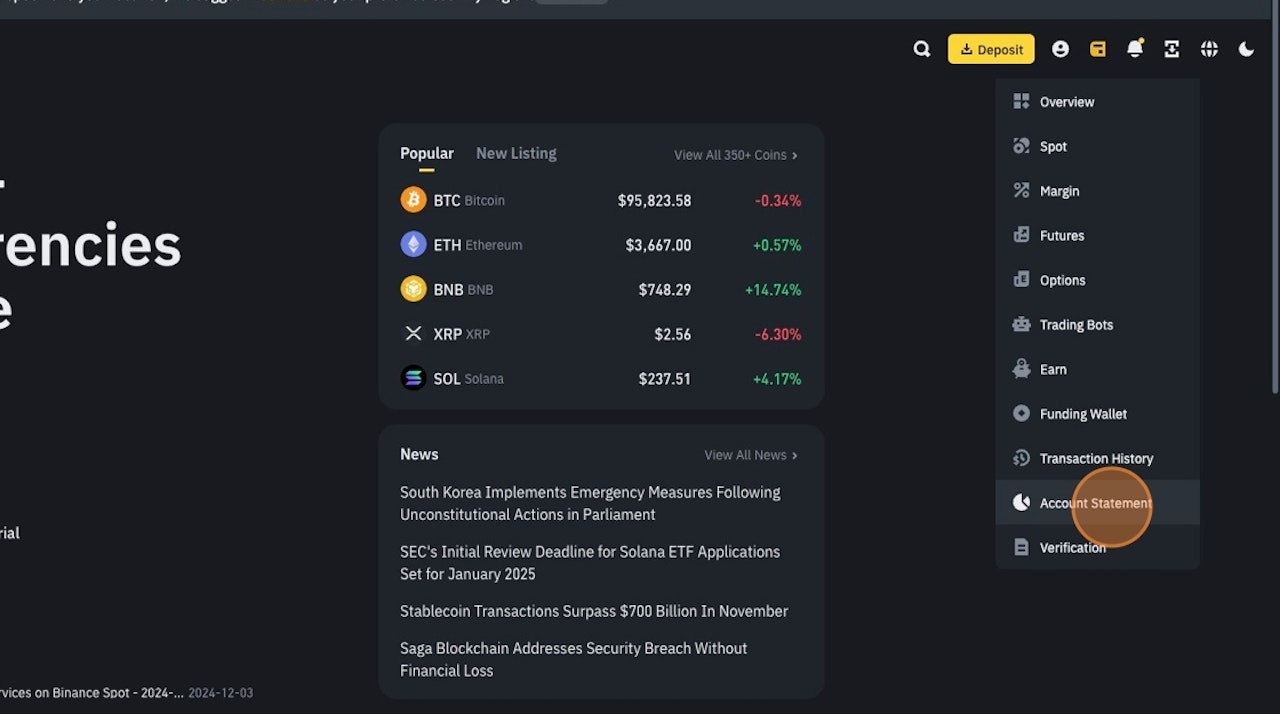Screen dimensions: 1280x714
Task: Click the Spot icon in the sidebar
Action: (x=1020, y=146)
